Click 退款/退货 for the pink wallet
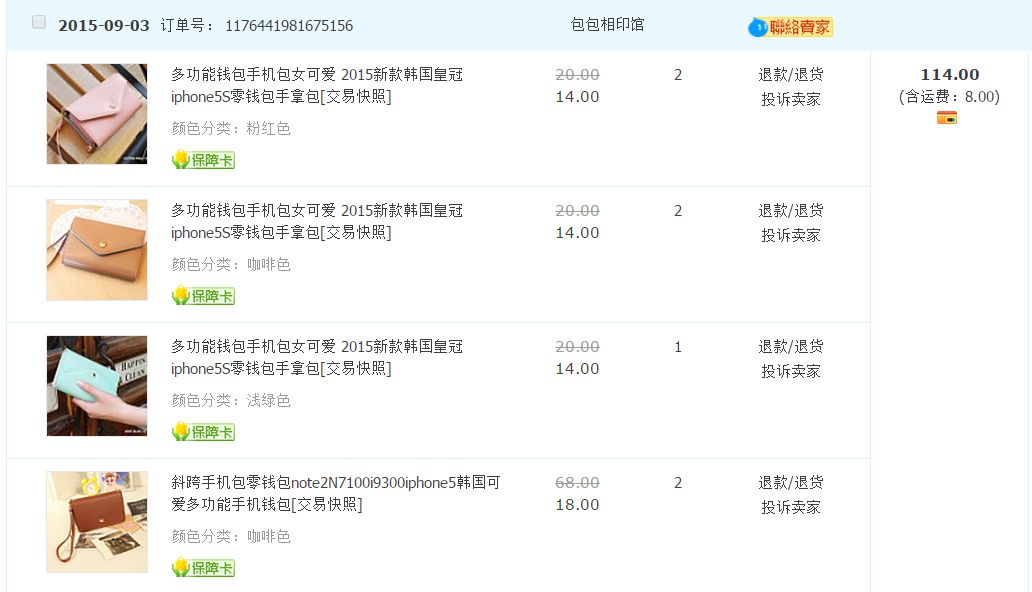The height and width of the screenshot is (592, 1032). [790, 74]
